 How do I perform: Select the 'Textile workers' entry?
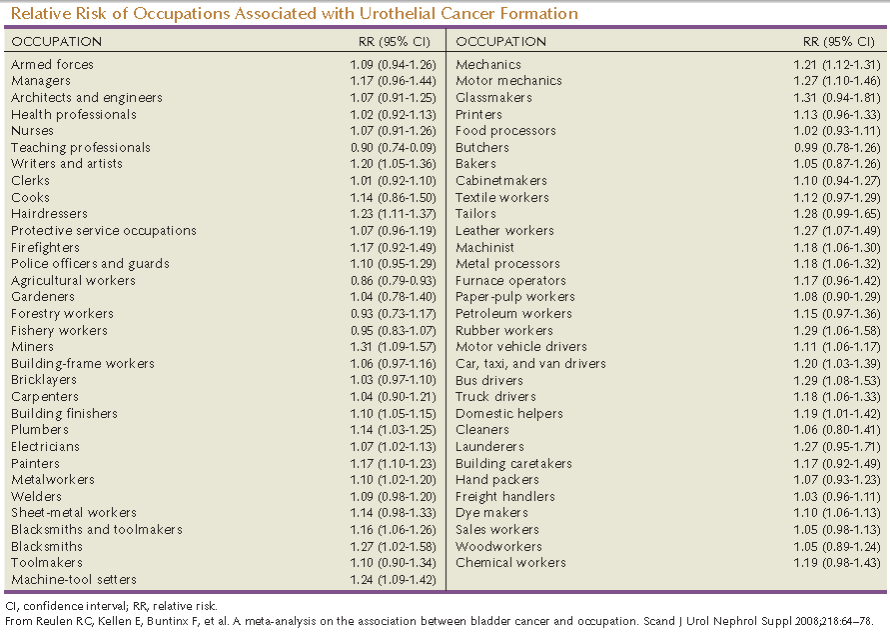click(x=502, y=198)
